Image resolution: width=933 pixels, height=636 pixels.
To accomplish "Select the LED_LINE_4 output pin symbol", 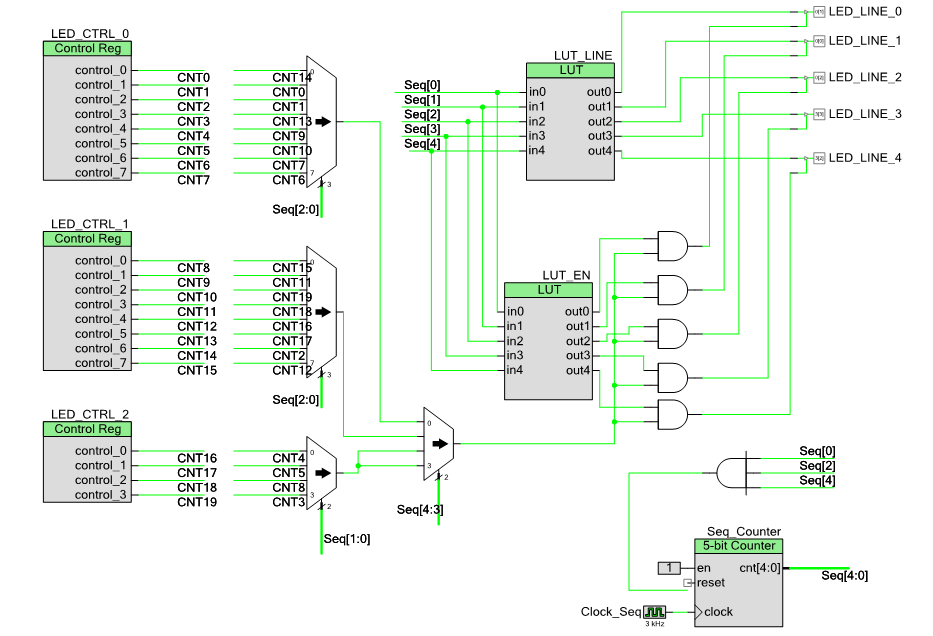I will click(x=819, y=158).
